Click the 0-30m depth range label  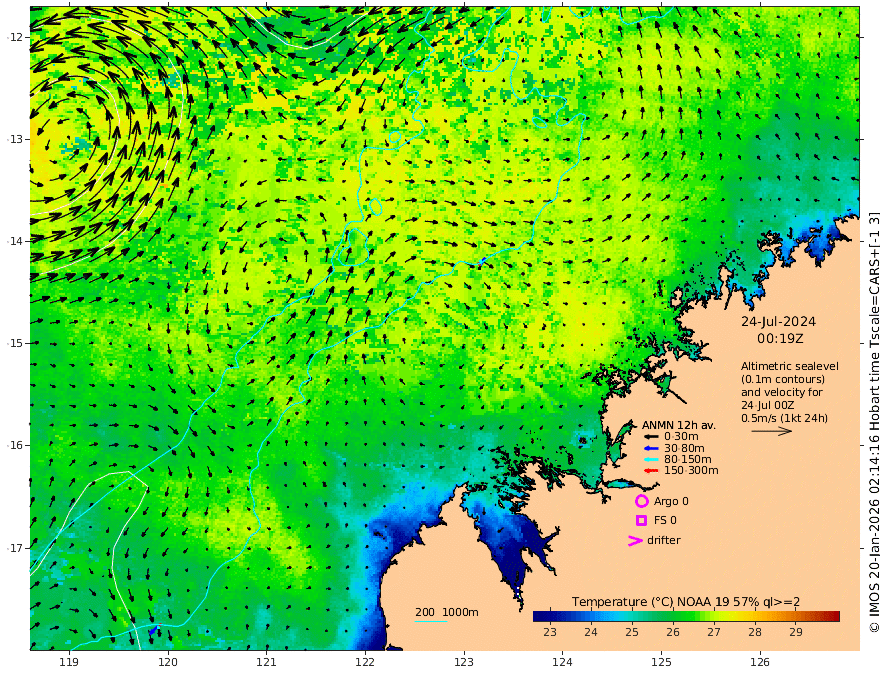point(681,437)
